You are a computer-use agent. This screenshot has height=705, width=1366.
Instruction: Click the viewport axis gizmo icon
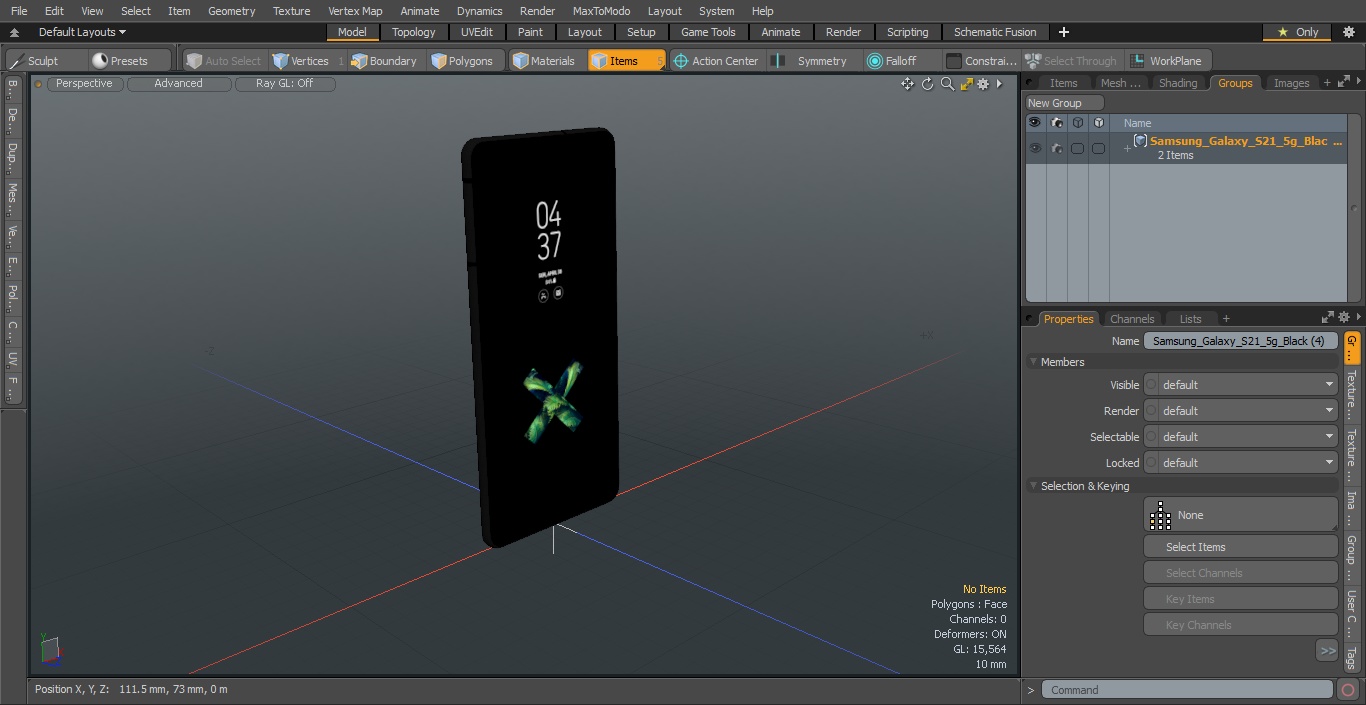click(50, 649)
